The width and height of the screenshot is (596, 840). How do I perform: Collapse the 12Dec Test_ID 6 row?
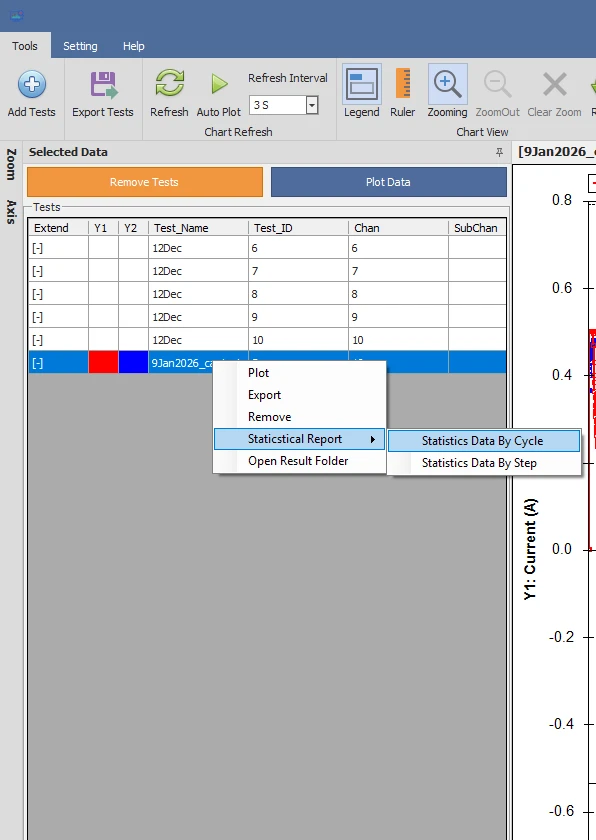[x=37, y=248]
